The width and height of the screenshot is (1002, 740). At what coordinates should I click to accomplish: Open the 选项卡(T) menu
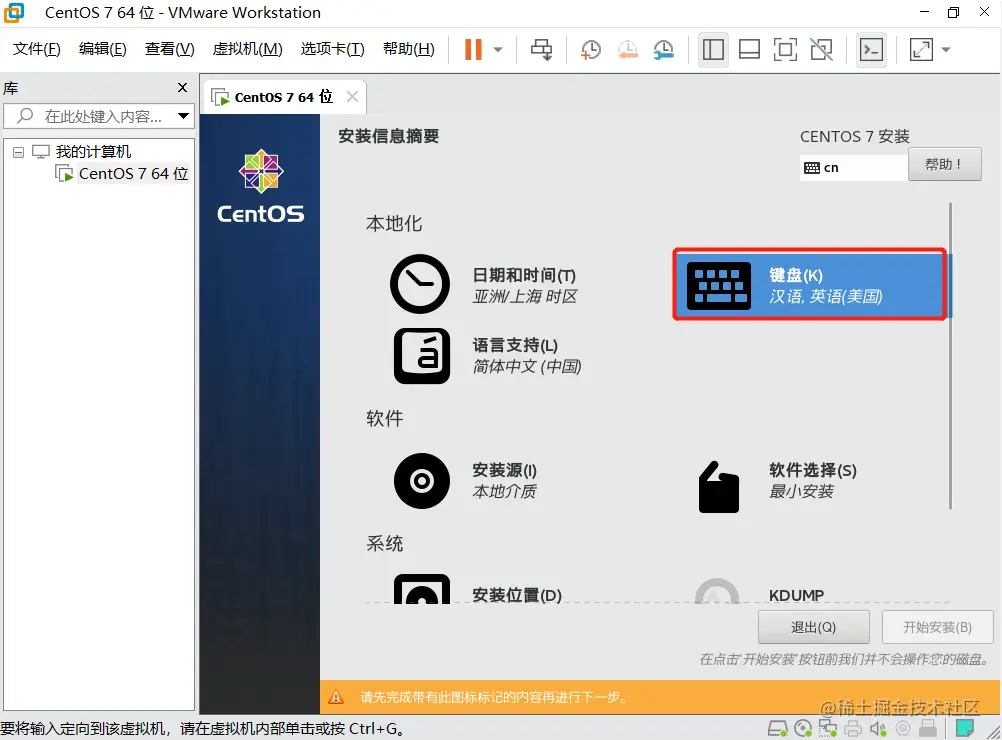point(332,49)
